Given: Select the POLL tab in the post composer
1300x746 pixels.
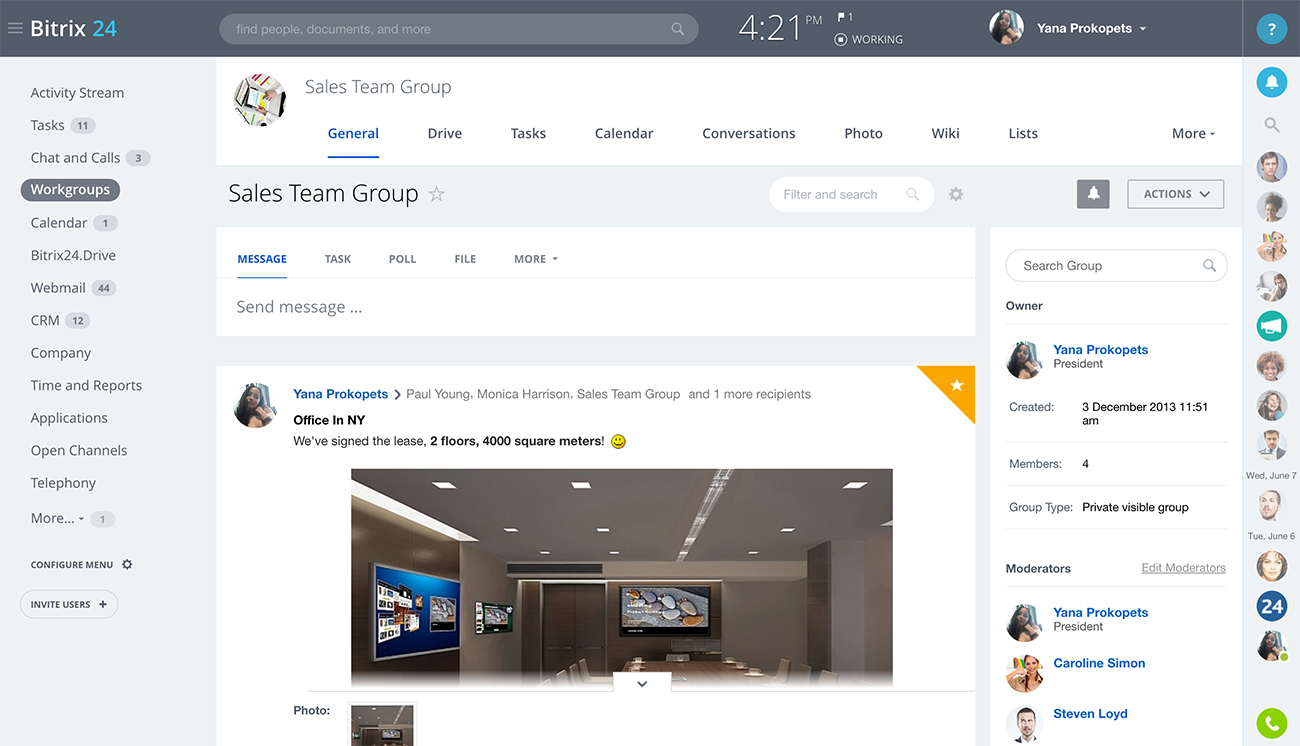Looking at the screenshot, I should pos(402,259).
